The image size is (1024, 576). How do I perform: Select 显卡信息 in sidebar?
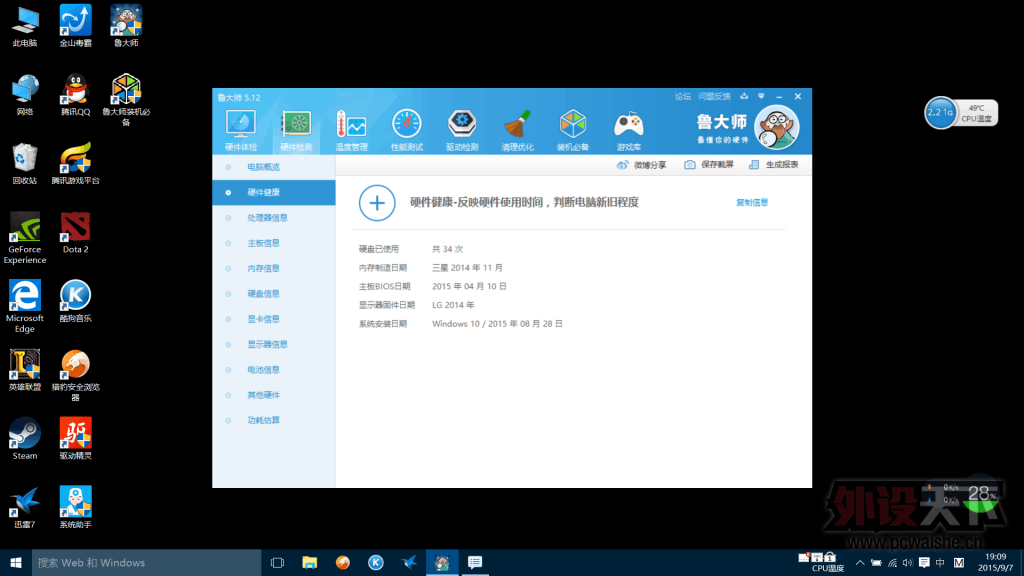(x=263, y=319)
